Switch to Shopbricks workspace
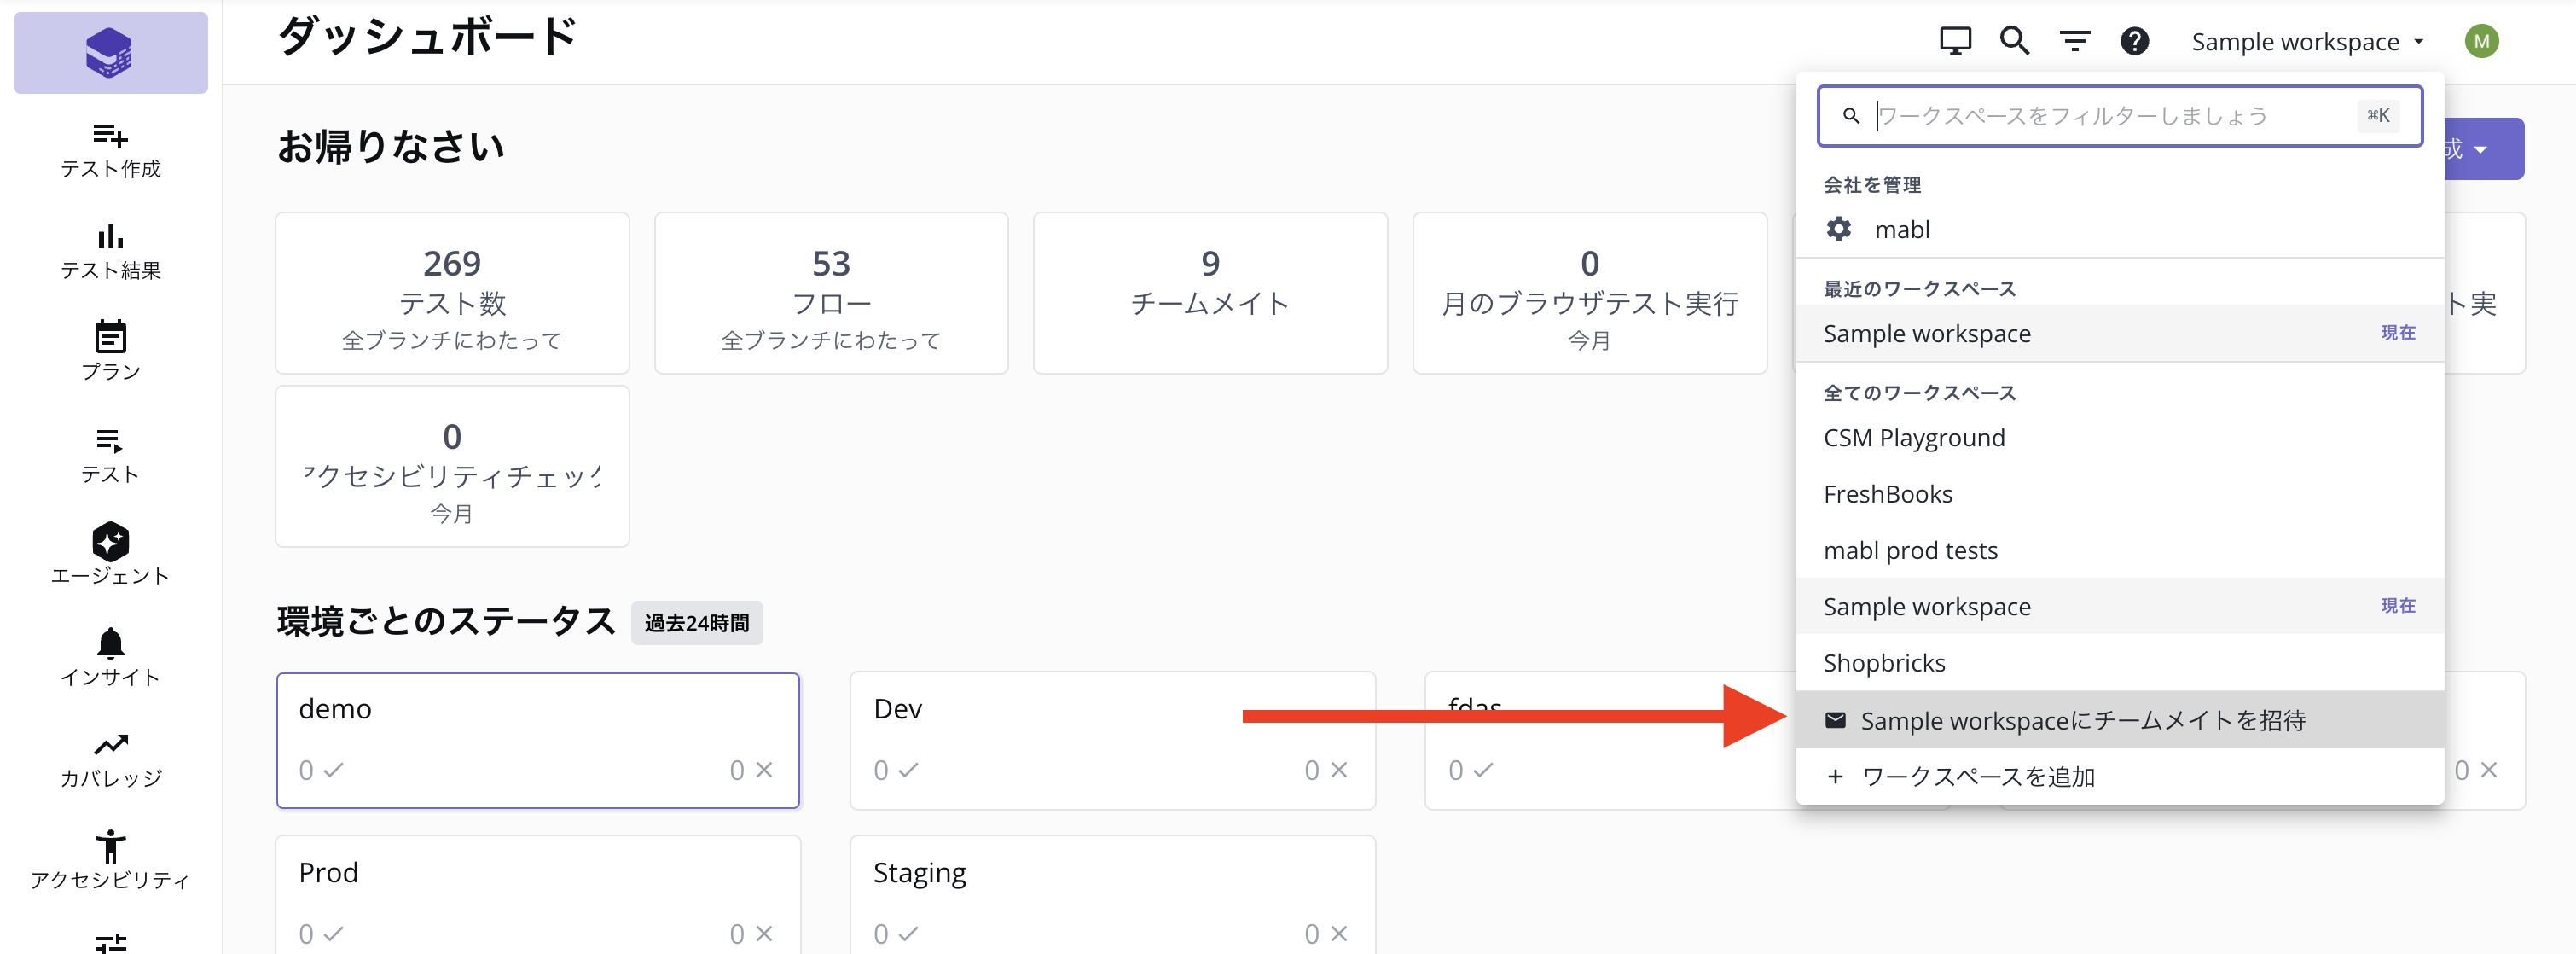This screenshot has width=2576, height=954. (2119, 662)
